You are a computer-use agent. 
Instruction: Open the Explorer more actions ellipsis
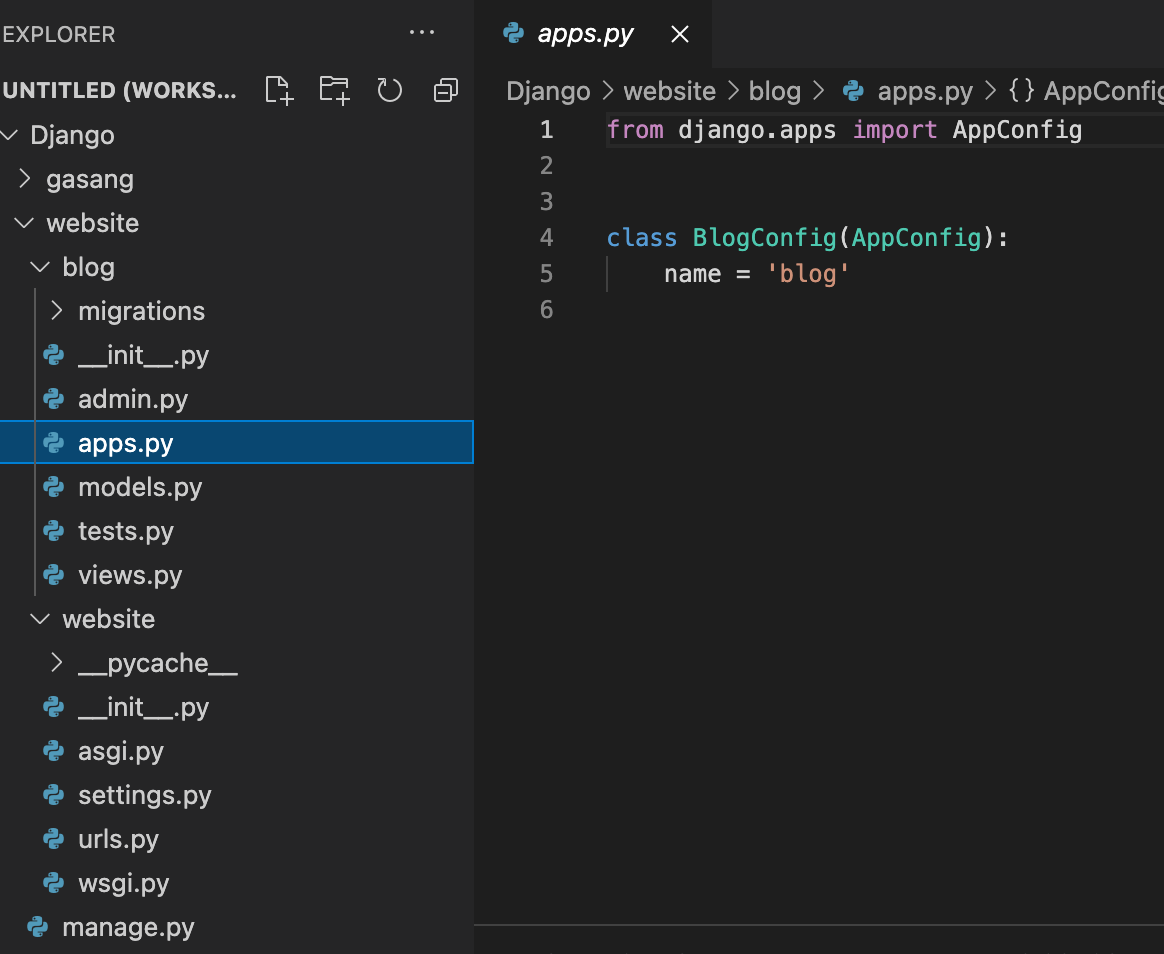[x=422, y=33]
